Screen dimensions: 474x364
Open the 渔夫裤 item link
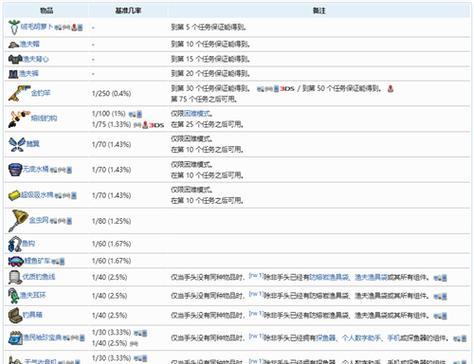[28, 73]
